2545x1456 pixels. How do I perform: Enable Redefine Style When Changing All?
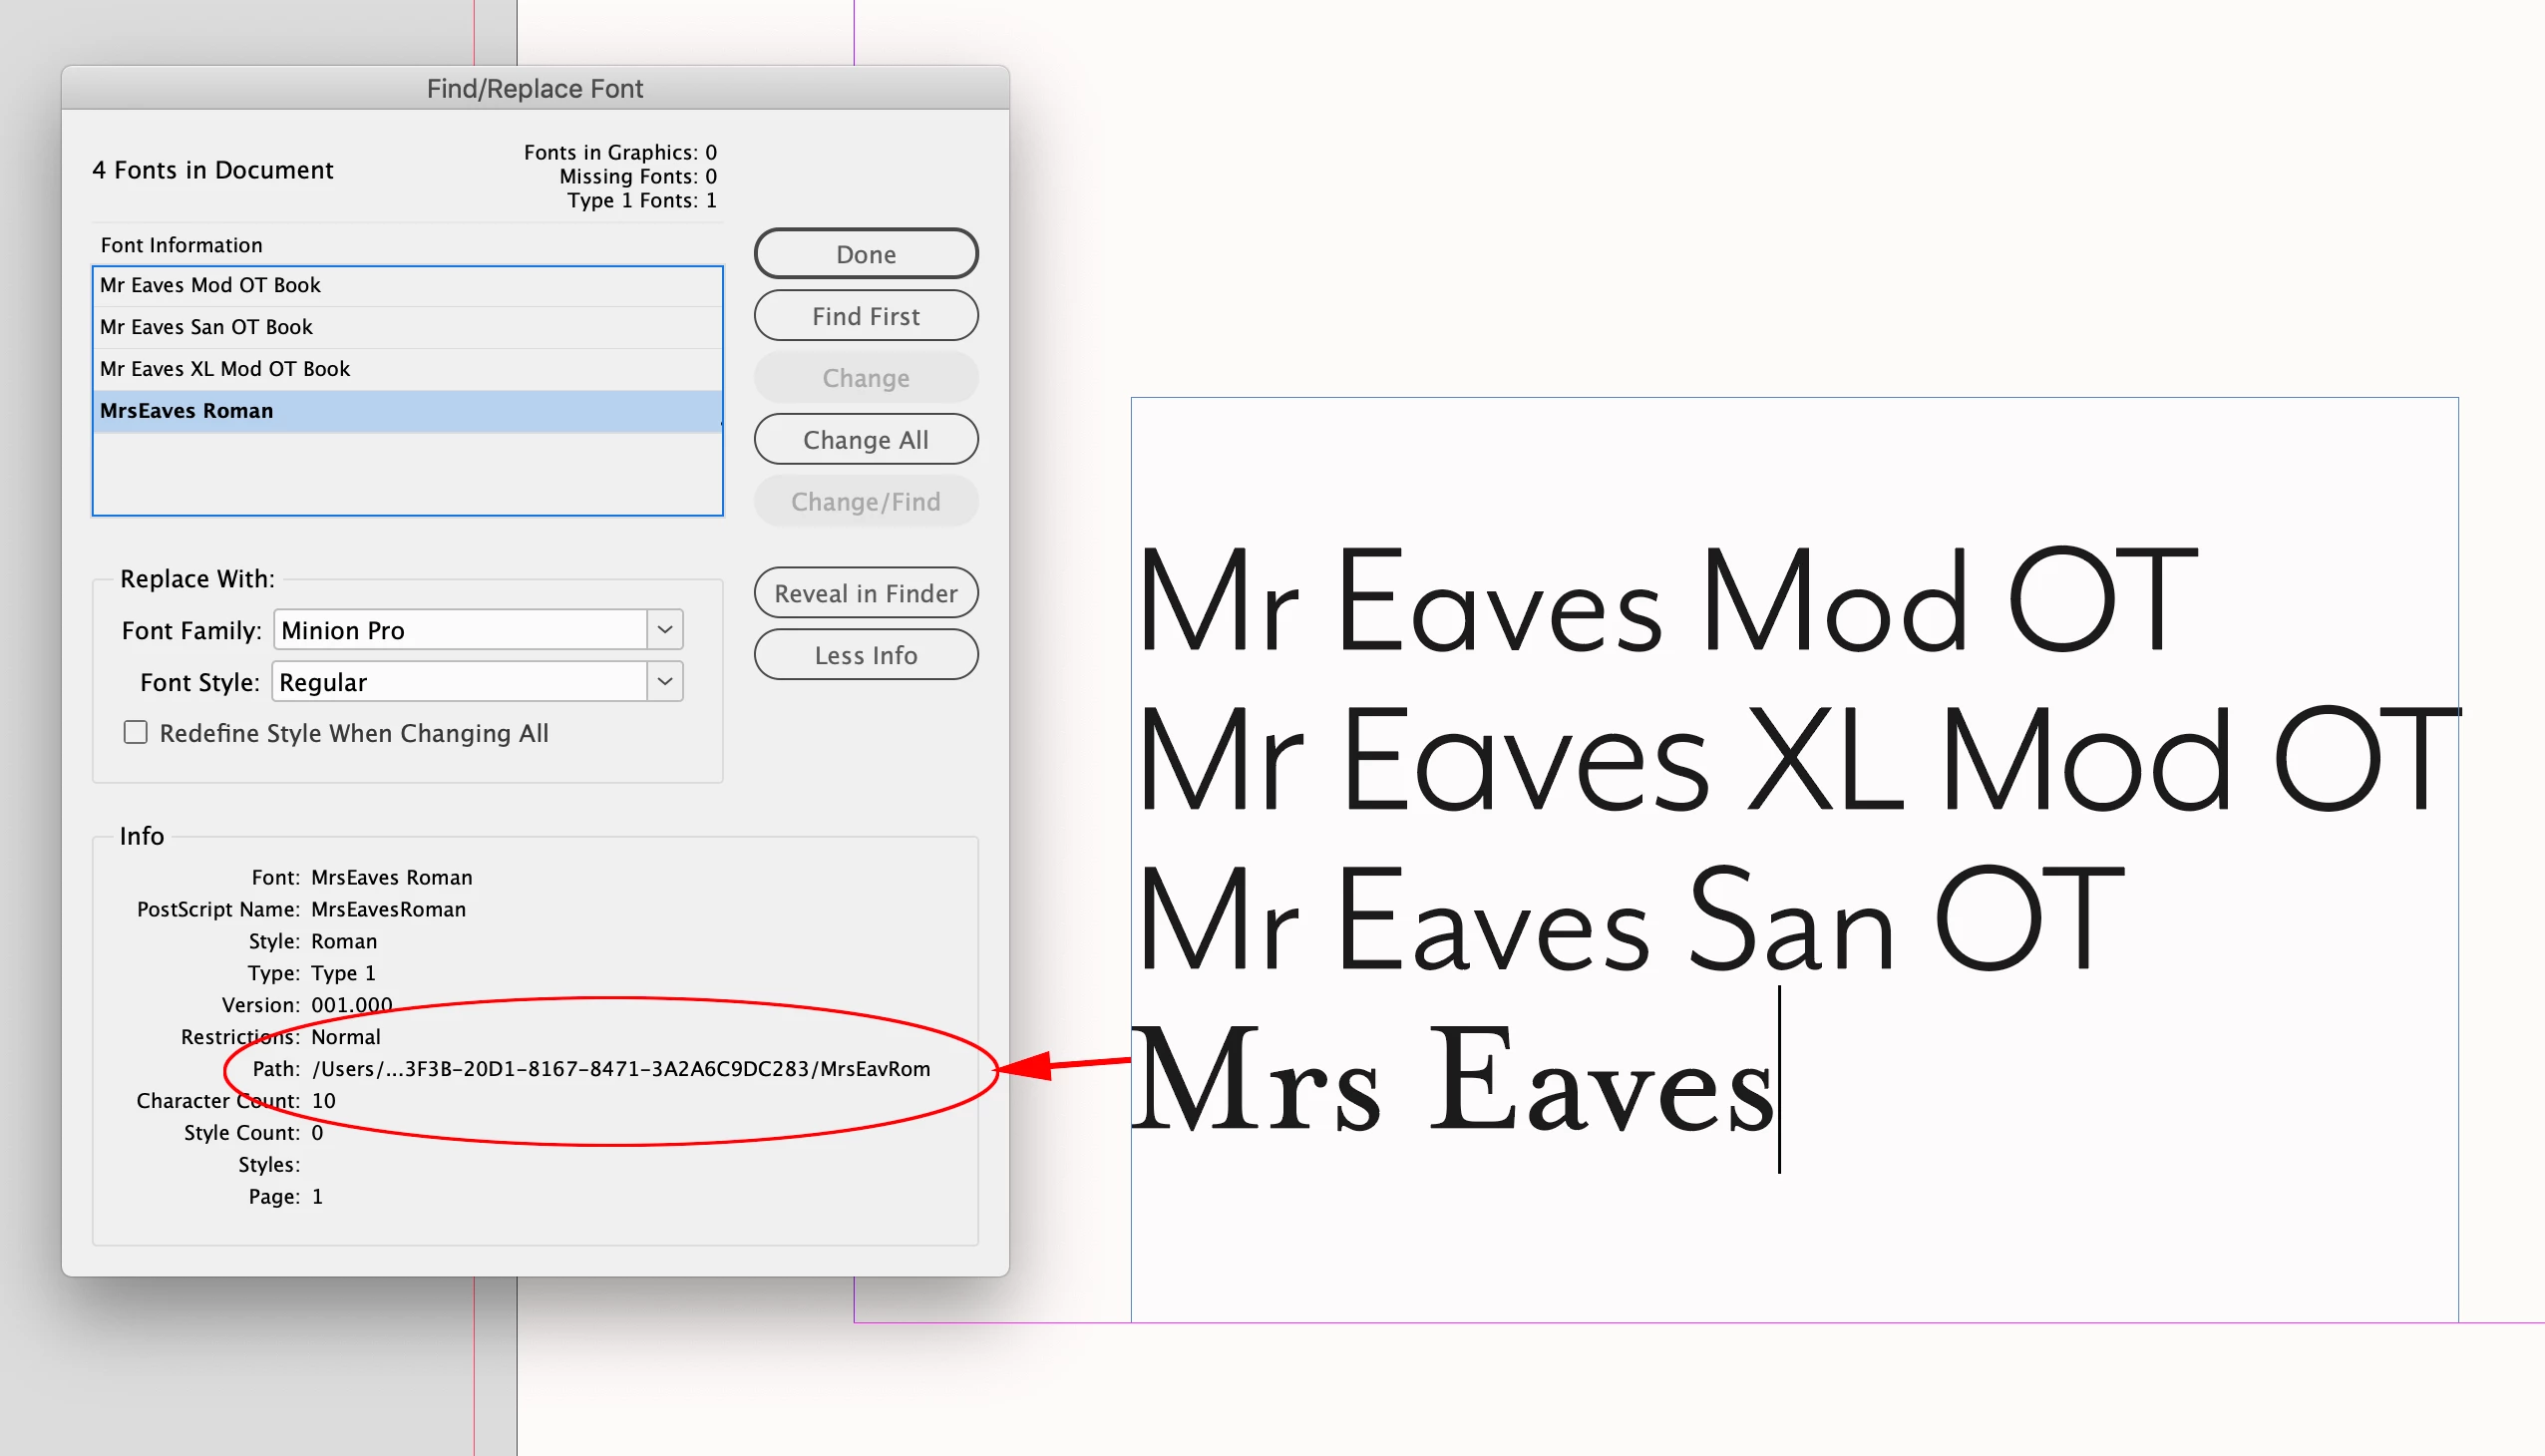(136, 733)
